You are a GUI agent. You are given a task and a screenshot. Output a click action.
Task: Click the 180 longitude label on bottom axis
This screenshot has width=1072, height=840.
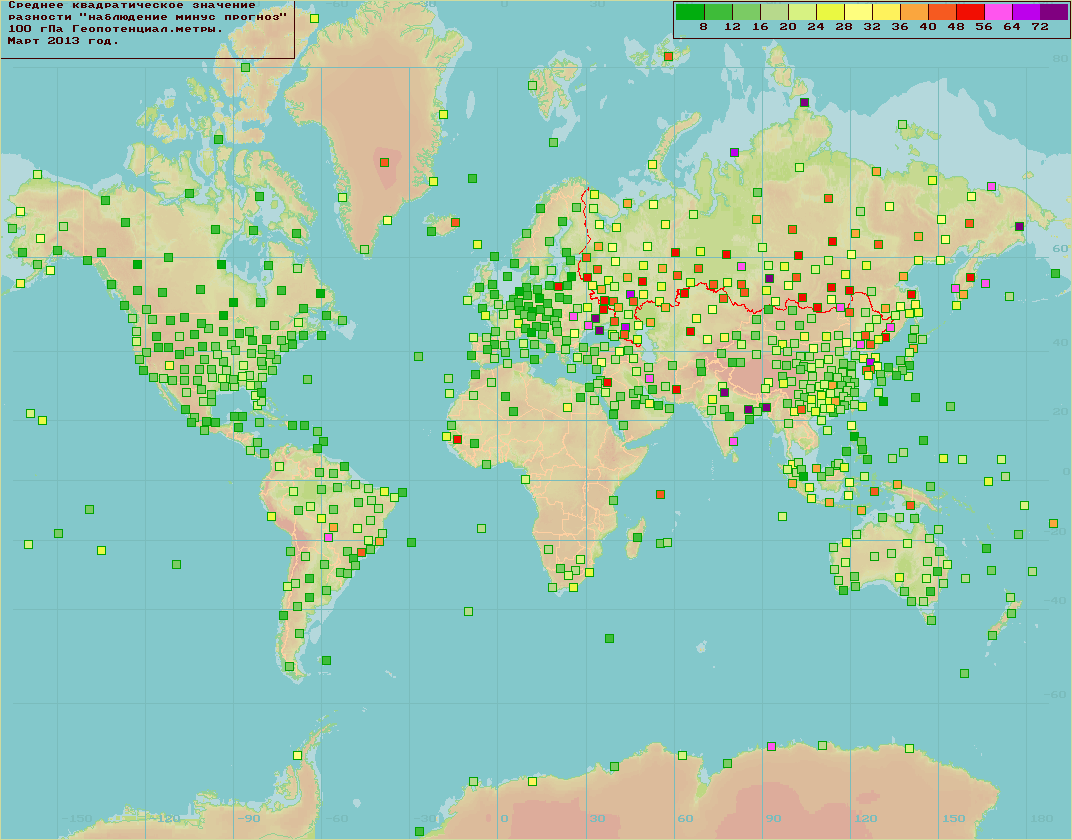tap(1041, 818)
